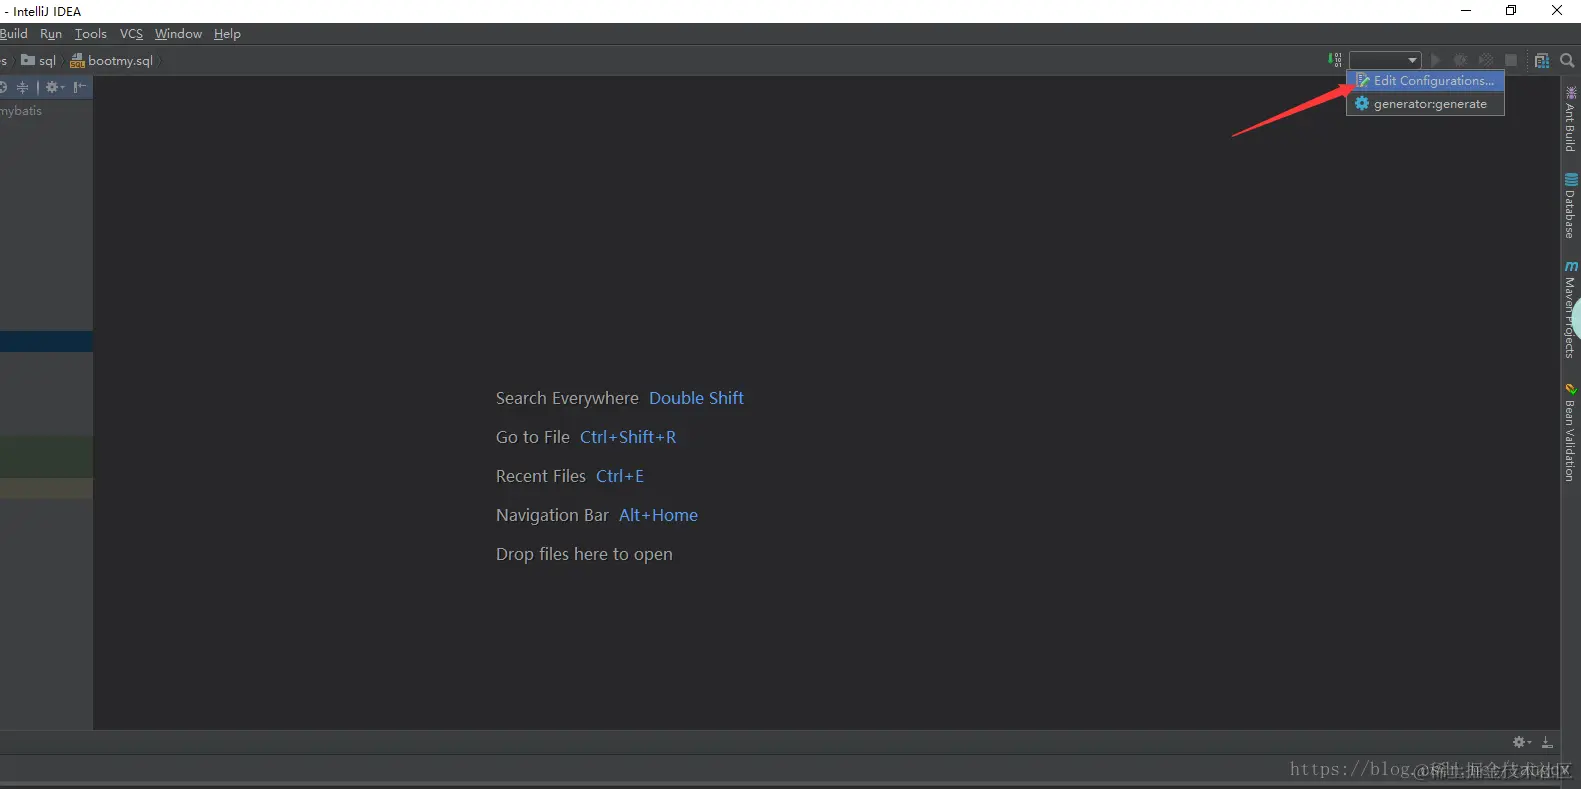Open the Maven Projects tool window tab

point(1570,309)
